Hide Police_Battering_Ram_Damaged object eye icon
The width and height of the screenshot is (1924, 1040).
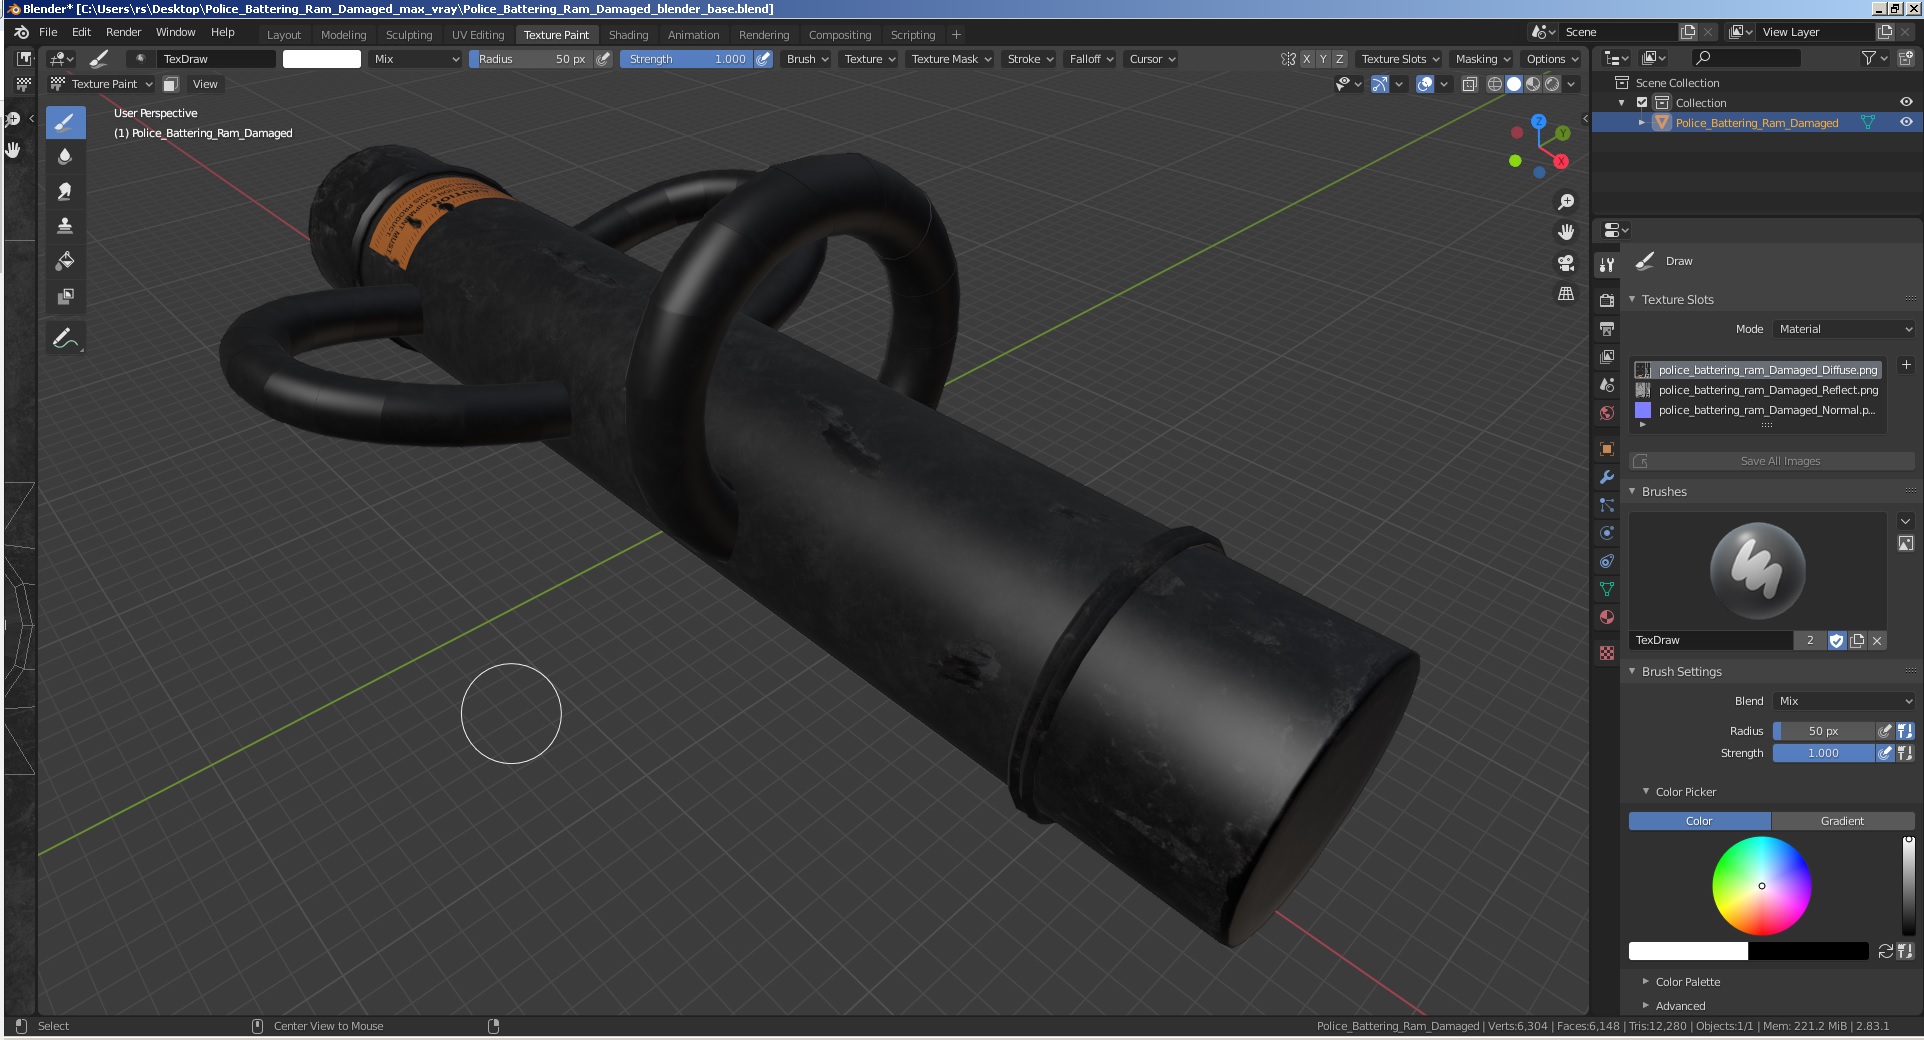1906,122
